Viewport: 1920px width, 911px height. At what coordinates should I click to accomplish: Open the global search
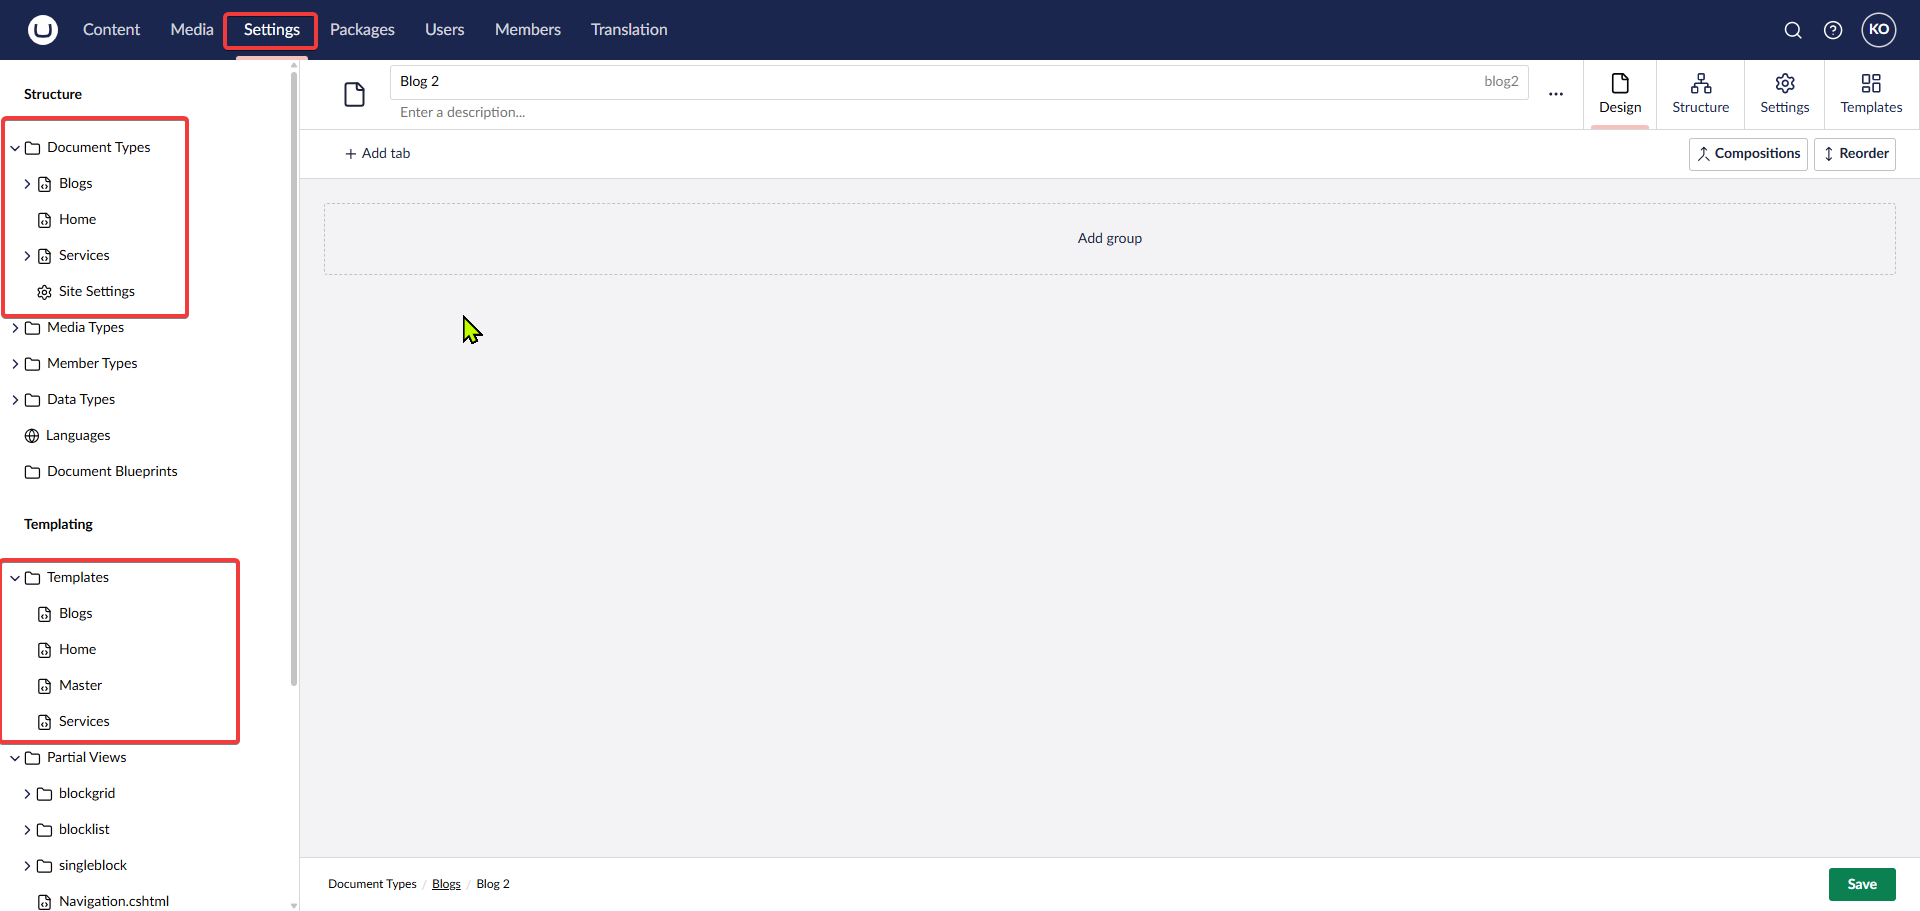[1793, 30]
